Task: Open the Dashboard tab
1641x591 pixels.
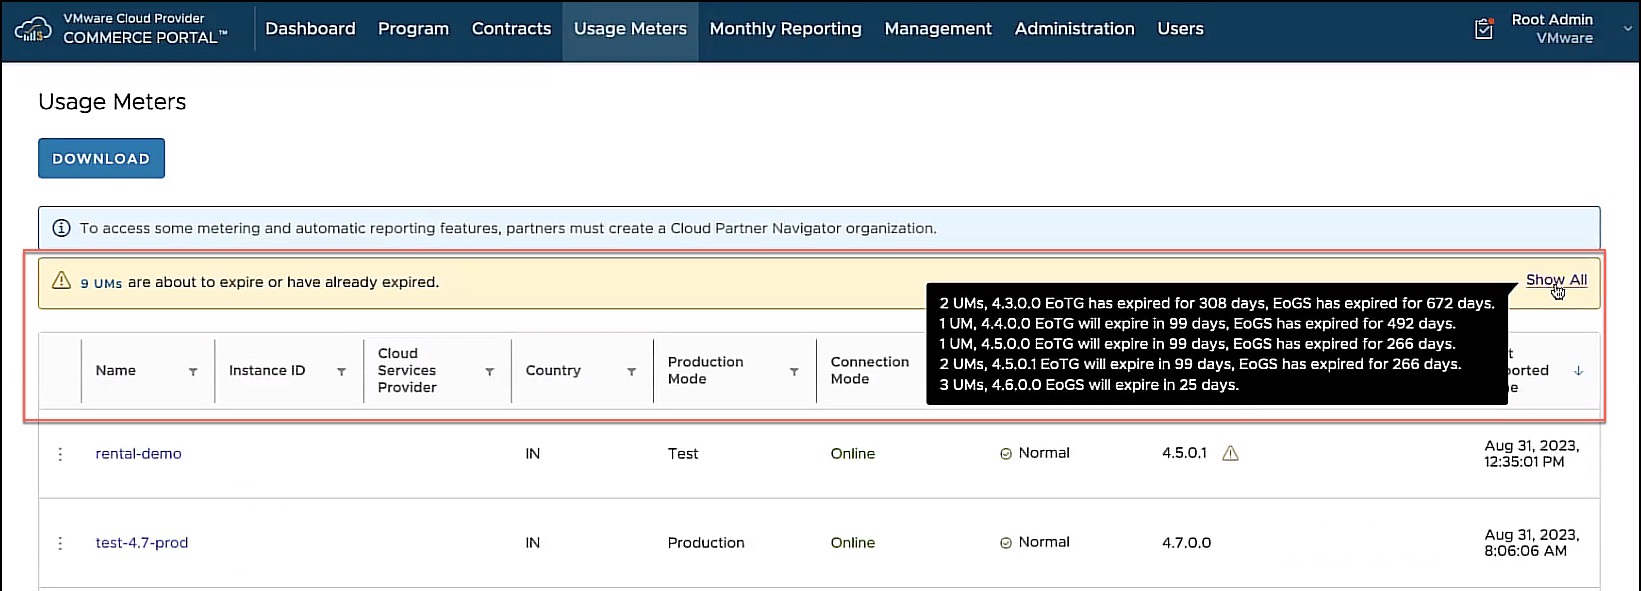Action: pos(310,29)
